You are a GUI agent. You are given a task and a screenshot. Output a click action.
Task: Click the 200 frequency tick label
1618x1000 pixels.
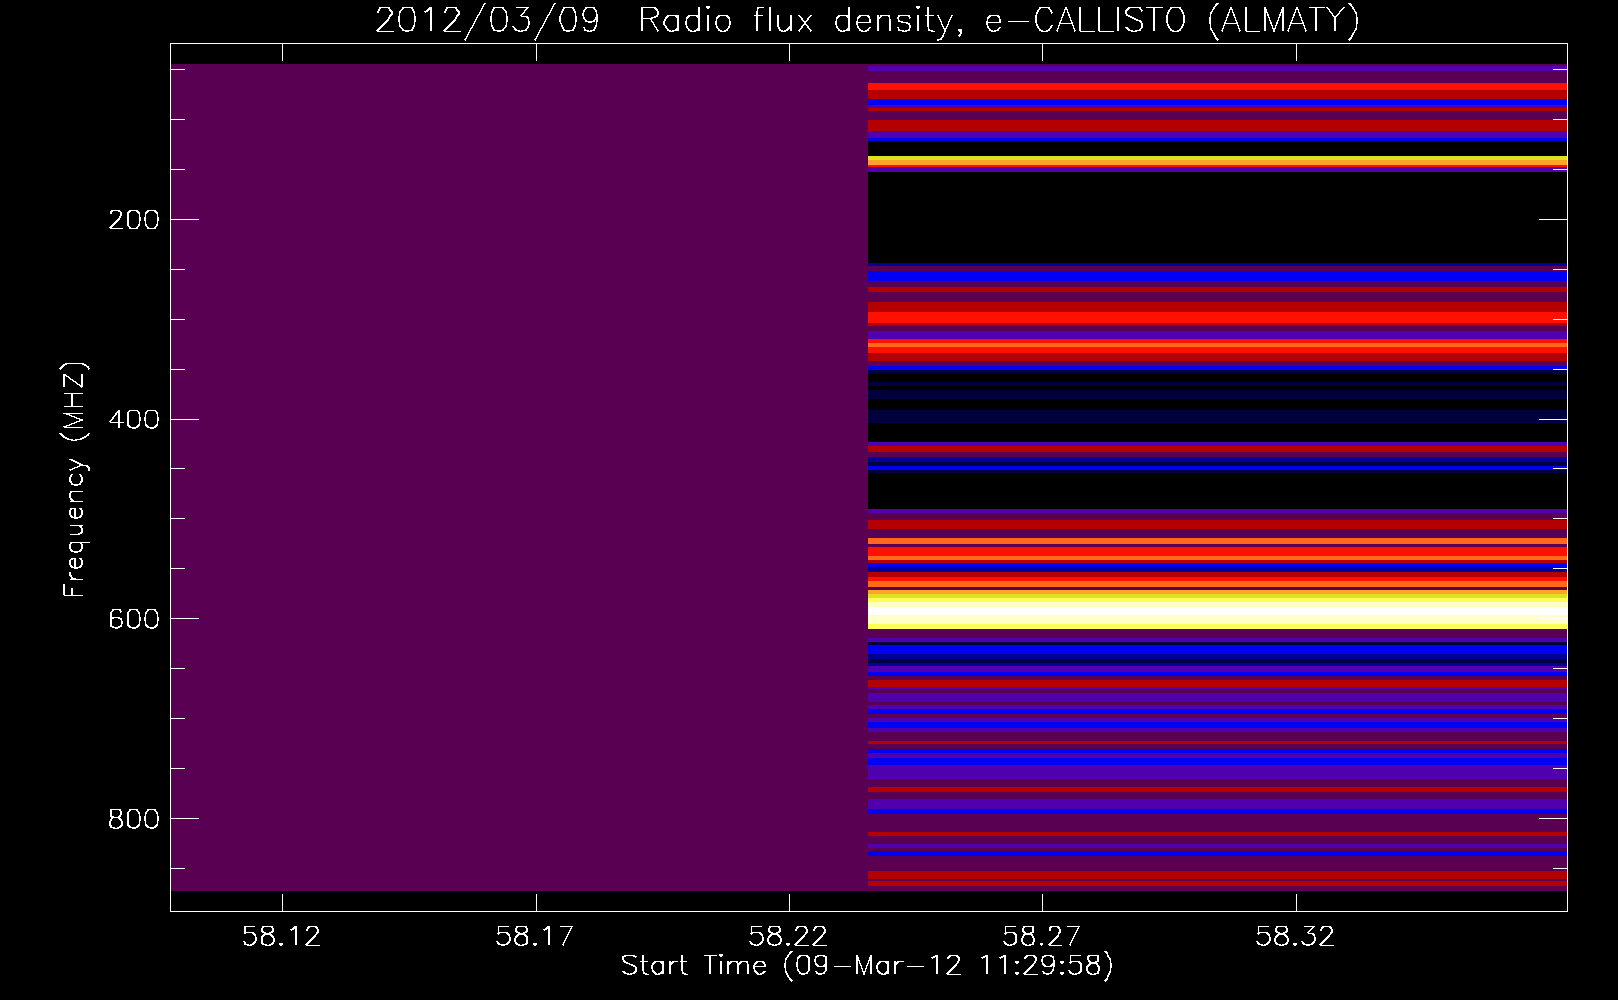[133, 220]
